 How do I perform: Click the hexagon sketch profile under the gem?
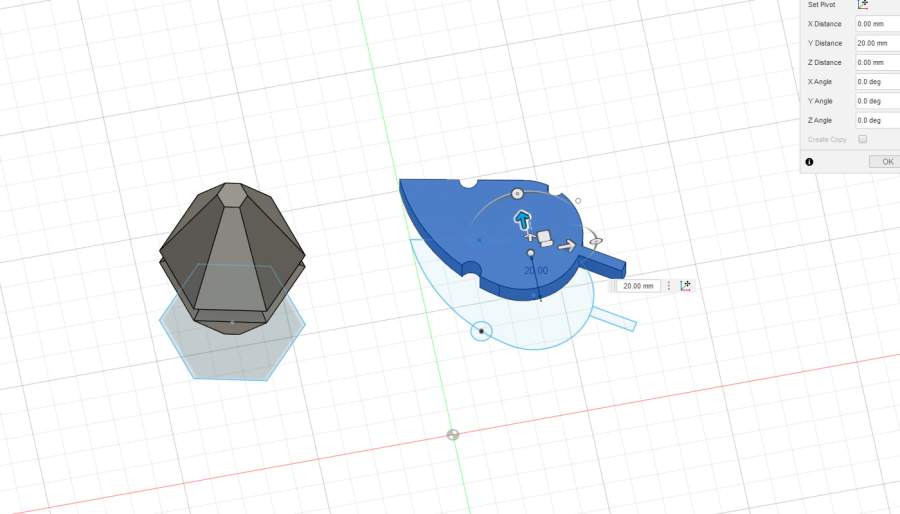click(x=232, y=356)
